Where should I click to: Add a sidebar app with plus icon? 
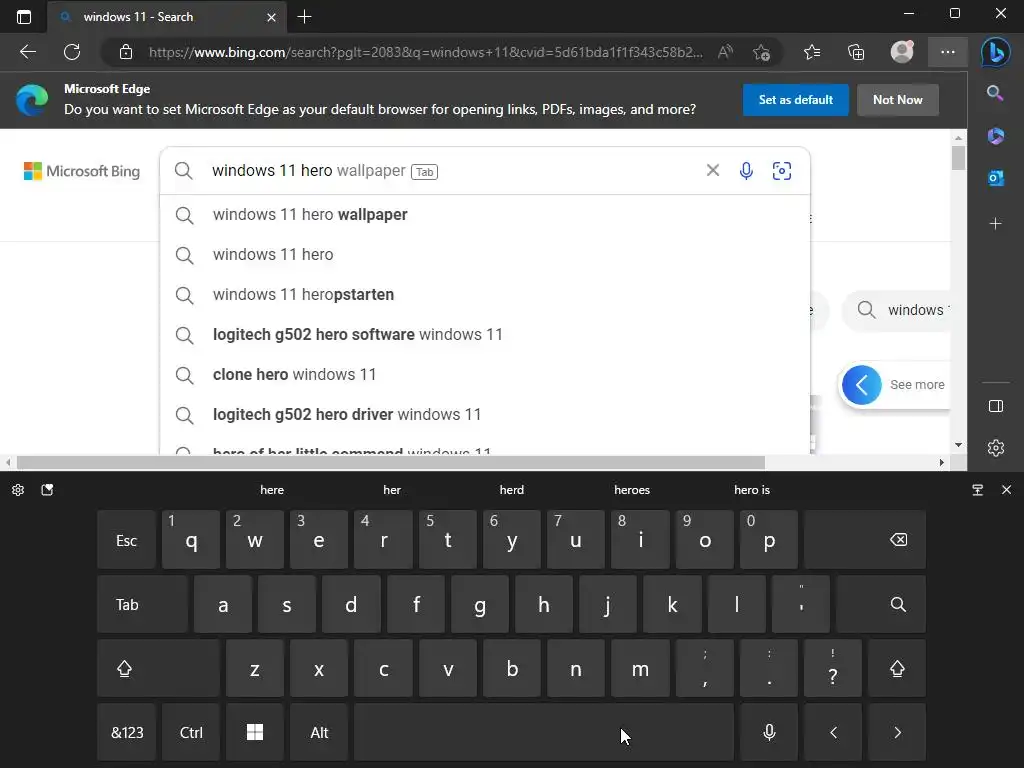[x=995, y=224]
